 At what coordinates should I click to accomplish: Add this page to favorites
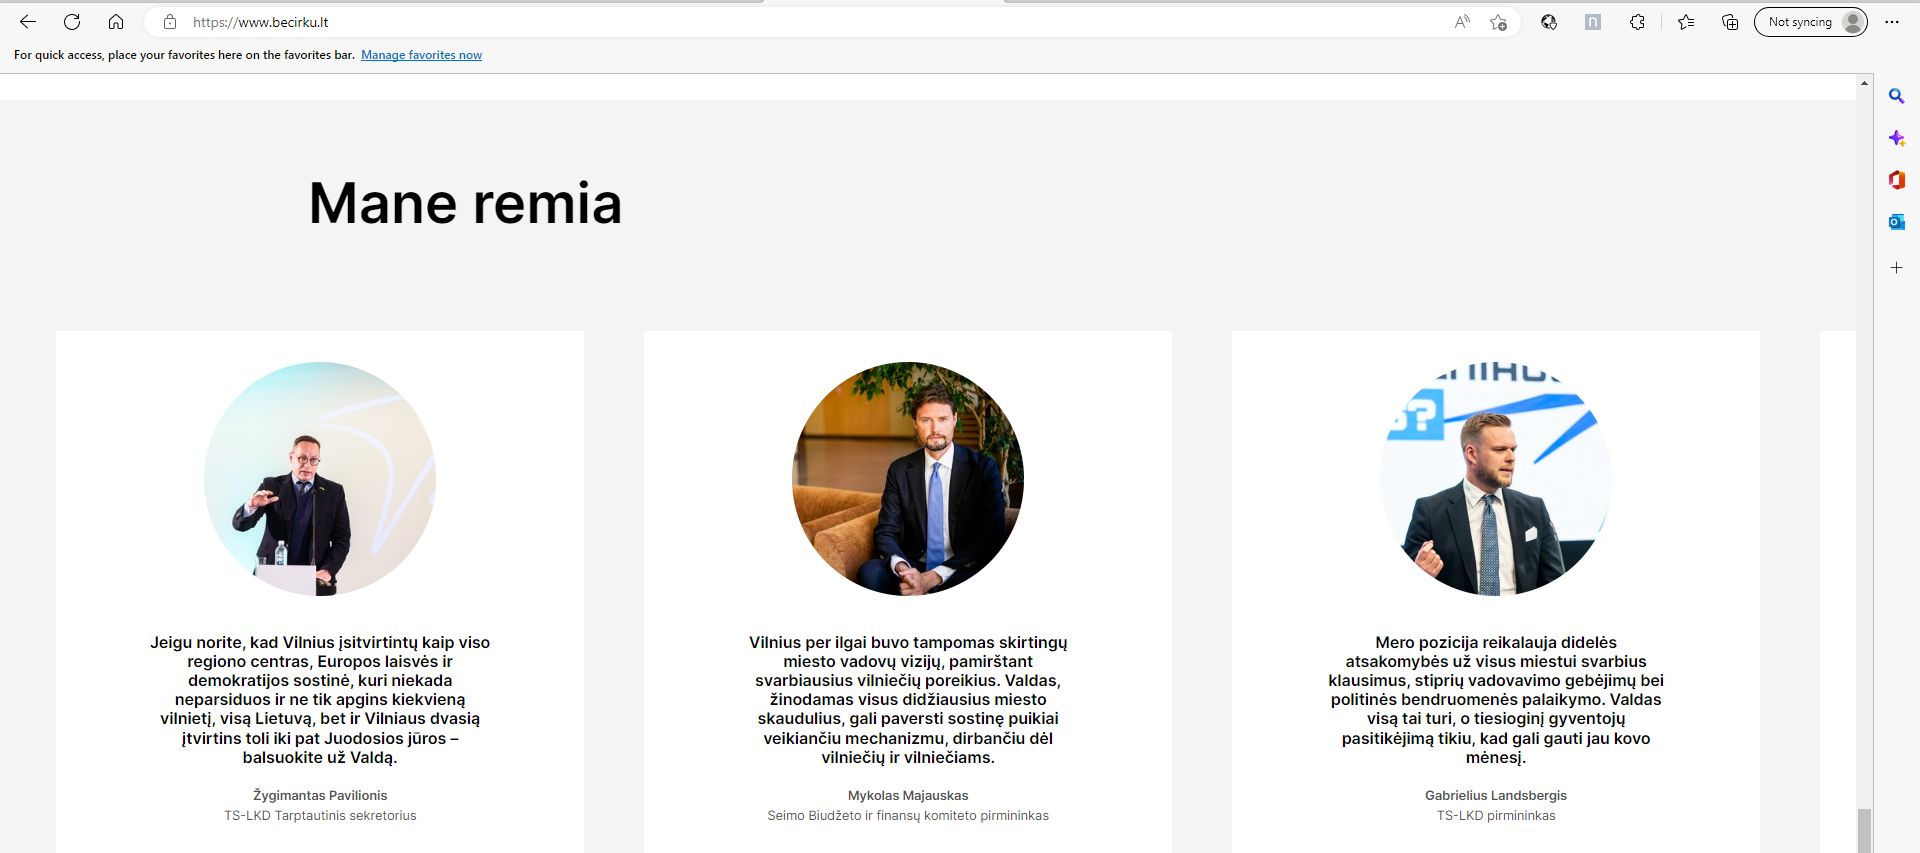pos(1498,22)
